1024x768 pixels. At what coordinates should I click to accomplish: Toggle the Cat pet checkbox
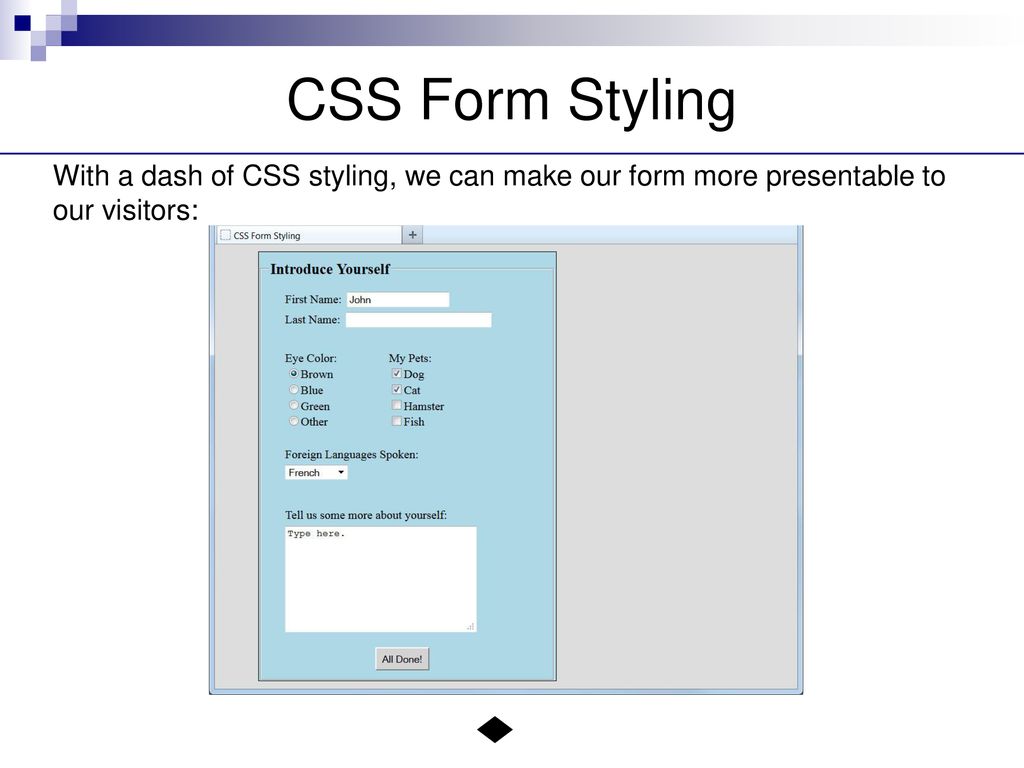coord(396,389)
